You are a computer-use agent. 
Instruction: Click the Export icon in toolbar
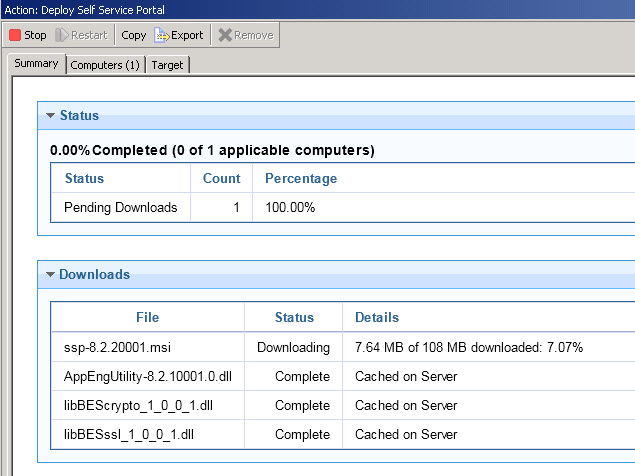(x=161, y=35)
